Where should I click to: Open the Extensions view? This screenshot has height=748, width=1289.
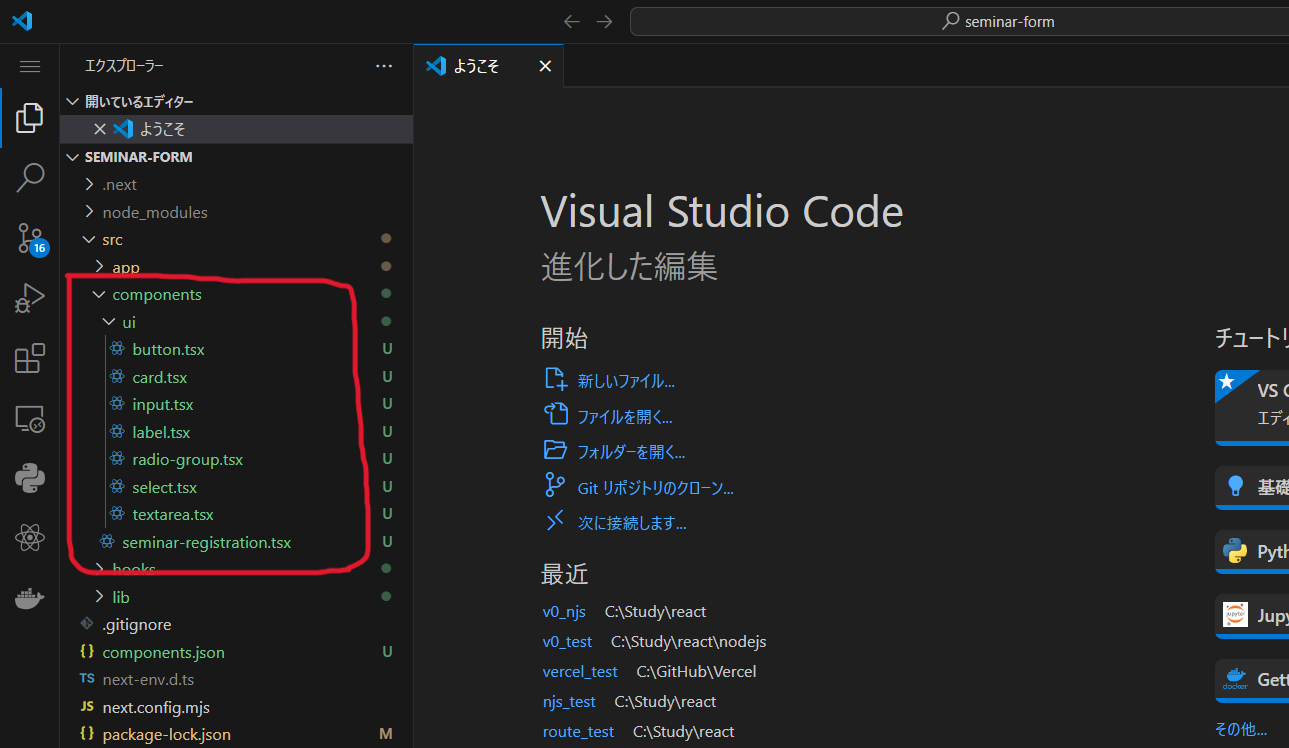(x=29, y=358)
